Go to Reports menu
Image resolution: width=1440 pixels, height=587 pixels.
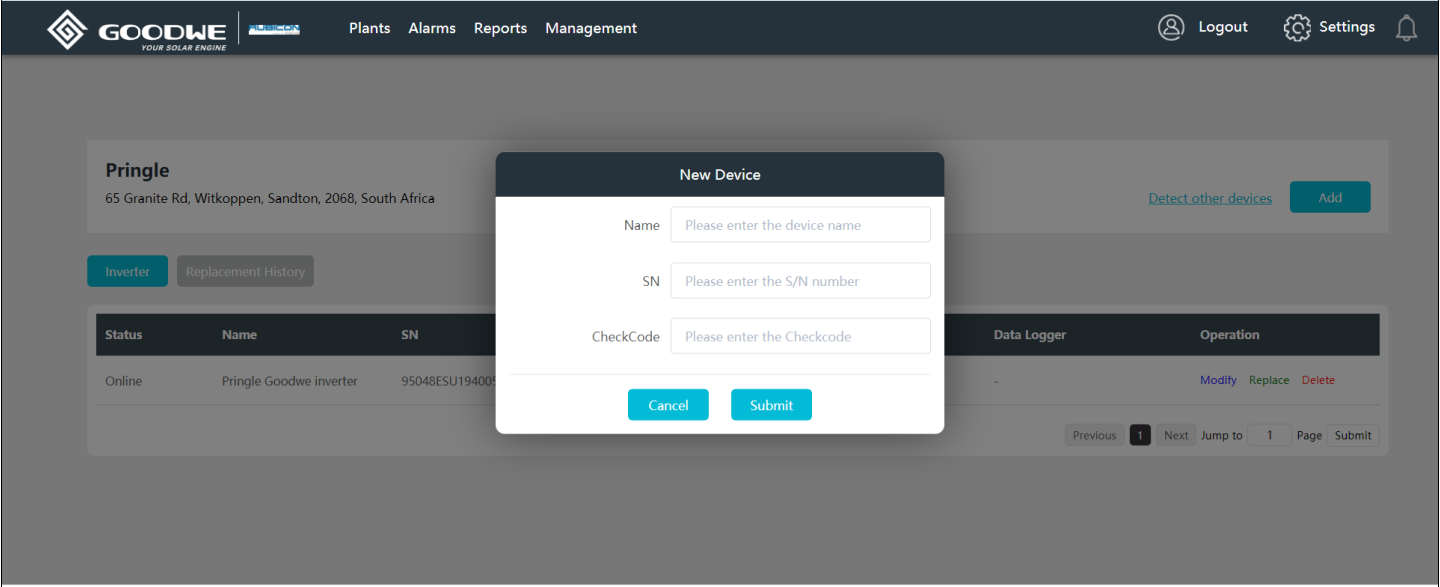pyautogui.click(x=500, y=28)
